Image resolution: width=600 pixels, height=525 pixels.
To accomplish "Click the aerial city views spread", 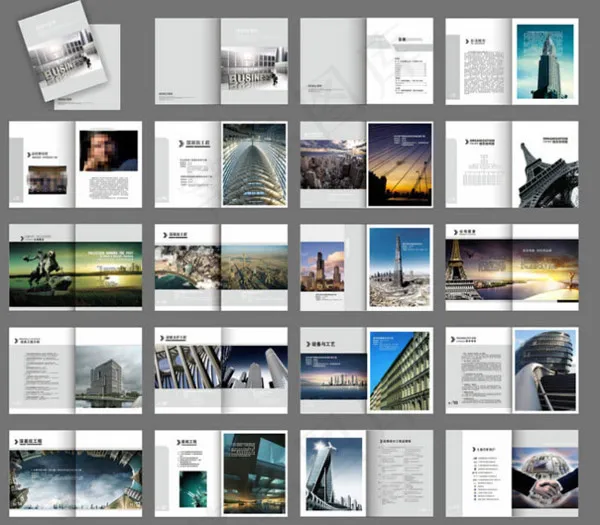I will (x=221, y=265).
